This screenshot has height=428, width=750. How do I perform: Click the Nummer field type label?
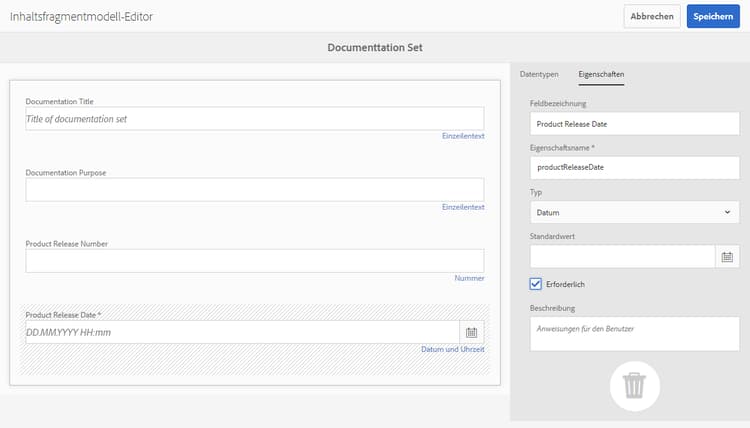click(470, 278)
